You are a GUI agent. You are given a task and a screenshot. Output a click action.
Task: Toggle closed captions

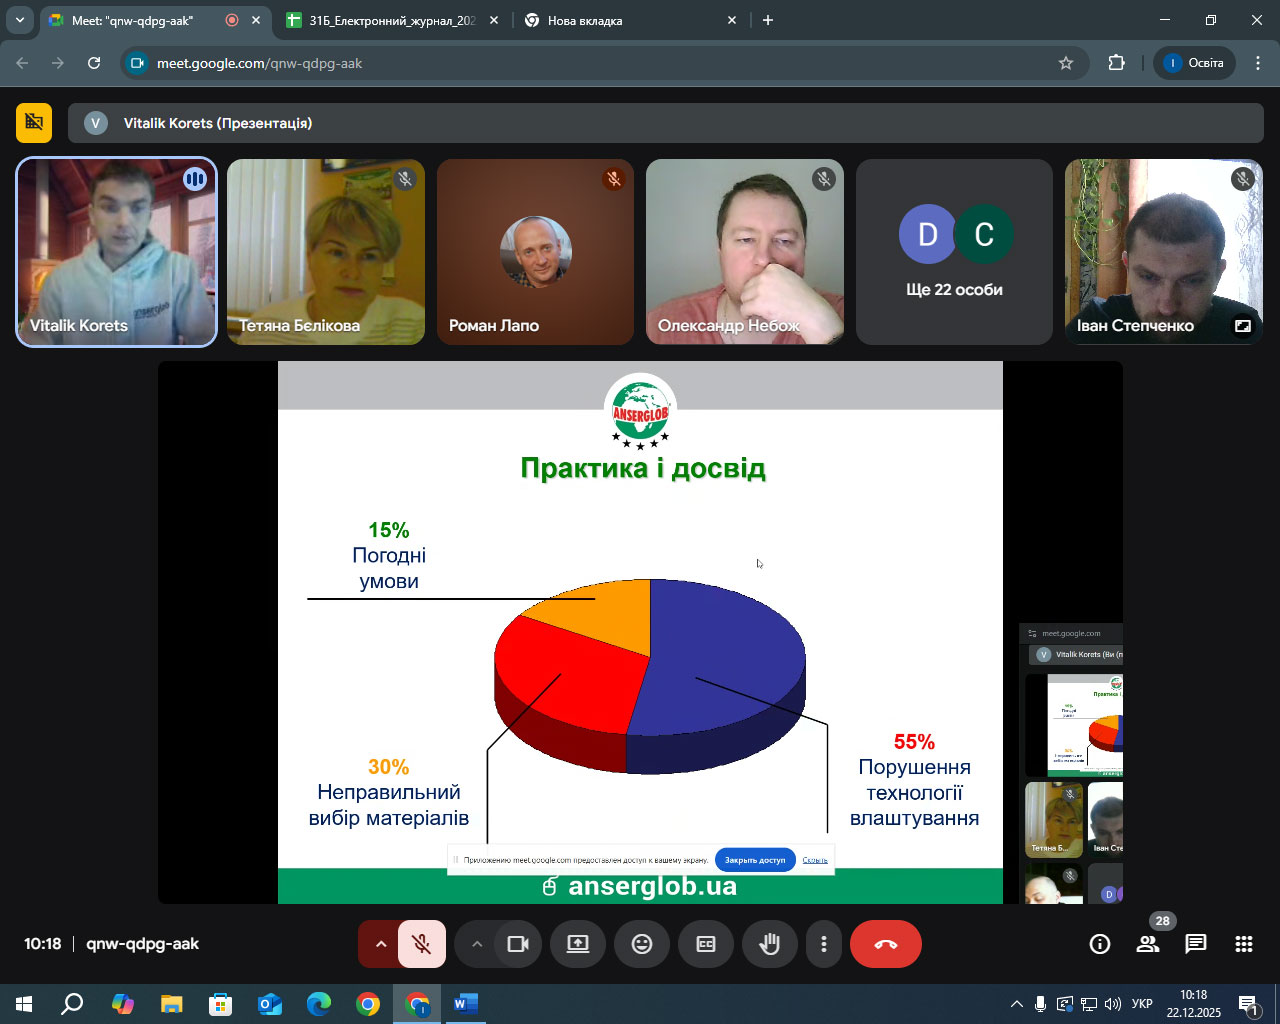coord(706,944)
